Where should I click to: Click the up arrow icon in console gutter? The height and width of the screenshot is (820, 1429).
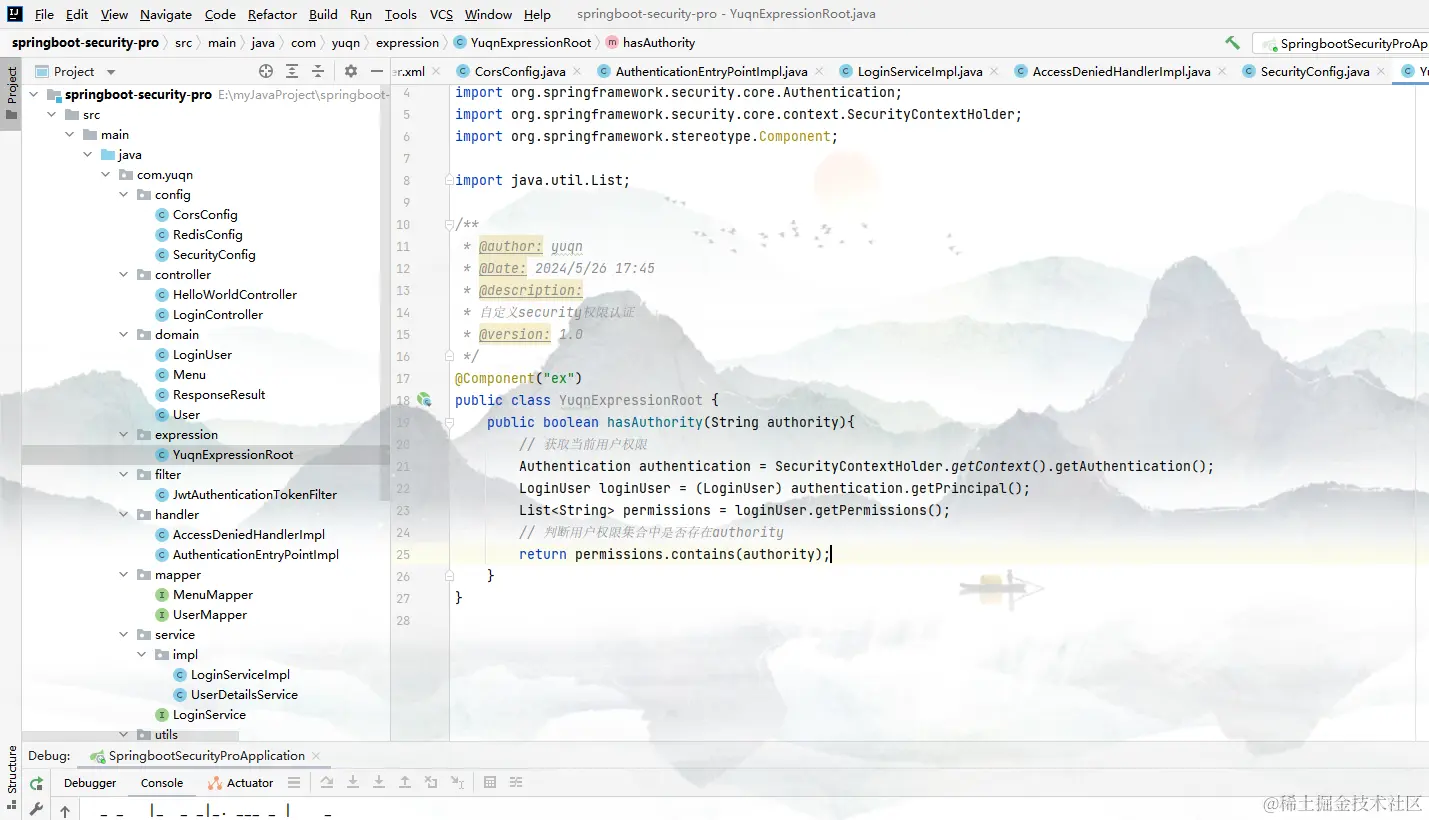65,811
